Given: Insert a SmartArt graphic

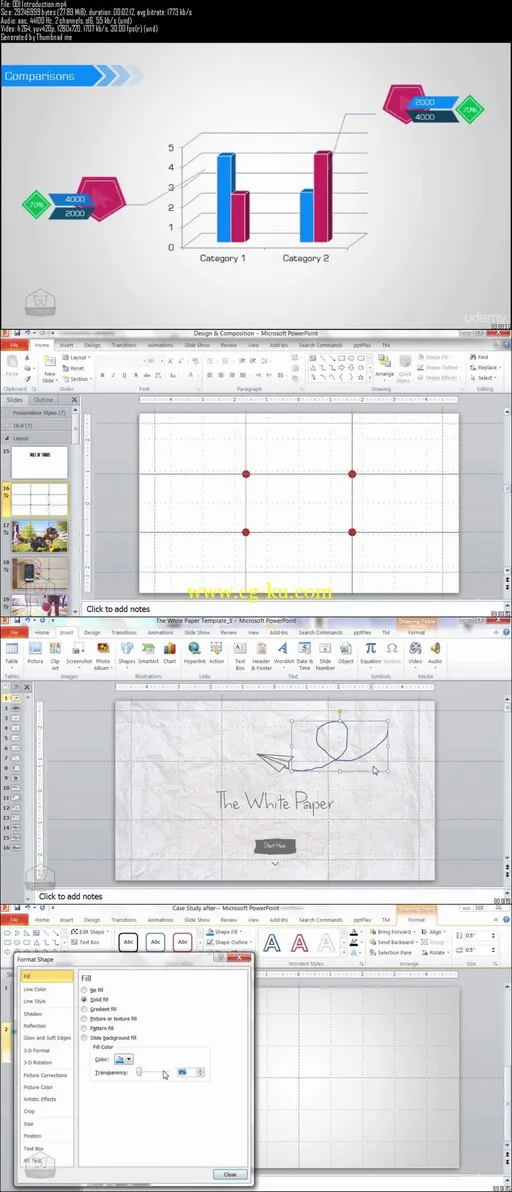Looking at the screenshot, I should tap(148, 655).
